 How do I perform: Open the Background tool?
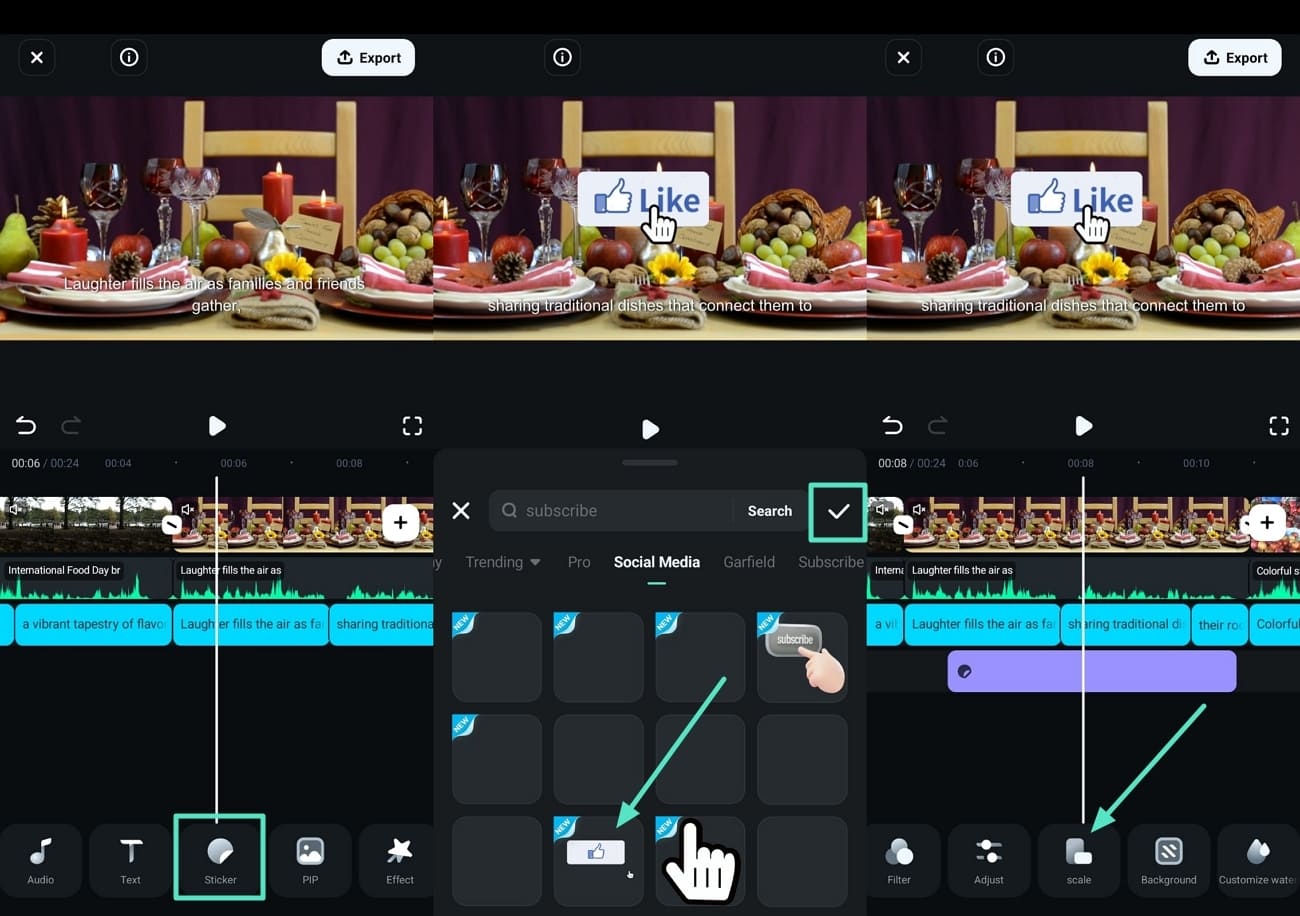1168,861
